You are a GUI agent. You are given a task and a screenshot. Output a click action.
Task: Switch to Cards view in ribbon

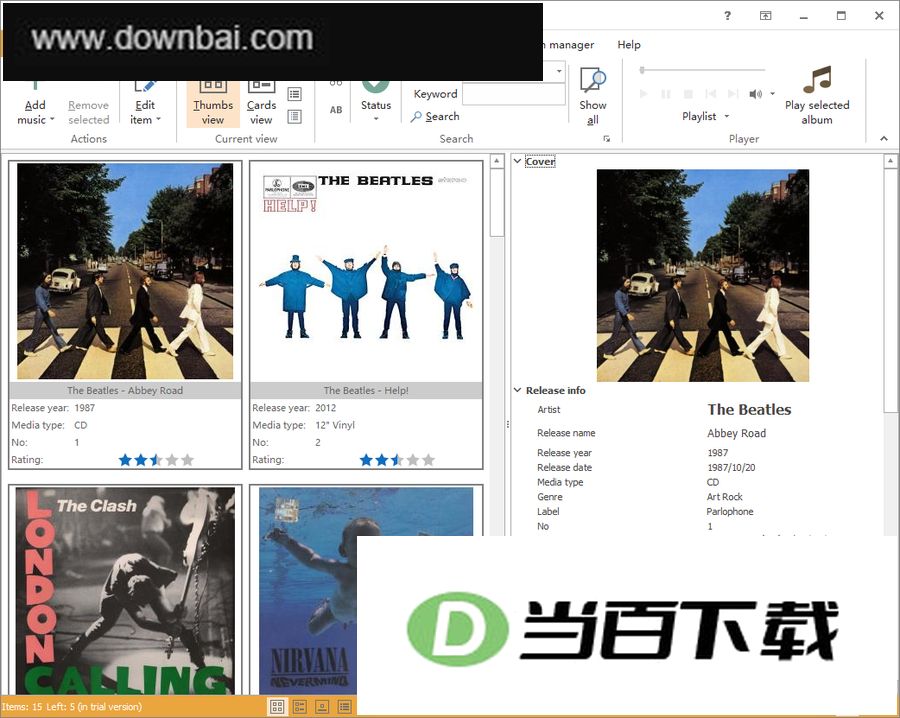(261, 105)
